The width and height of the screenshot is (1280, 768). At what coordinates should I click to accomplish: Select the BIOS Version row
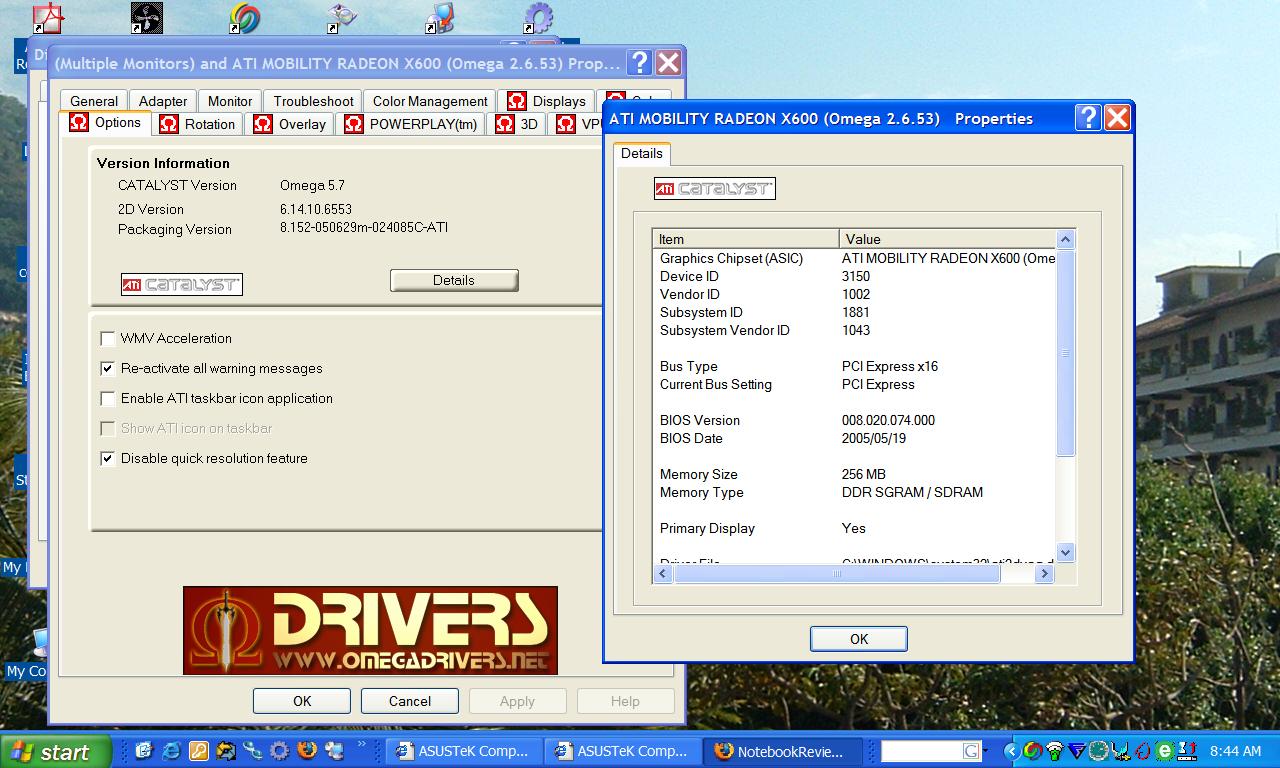(855, 420)
